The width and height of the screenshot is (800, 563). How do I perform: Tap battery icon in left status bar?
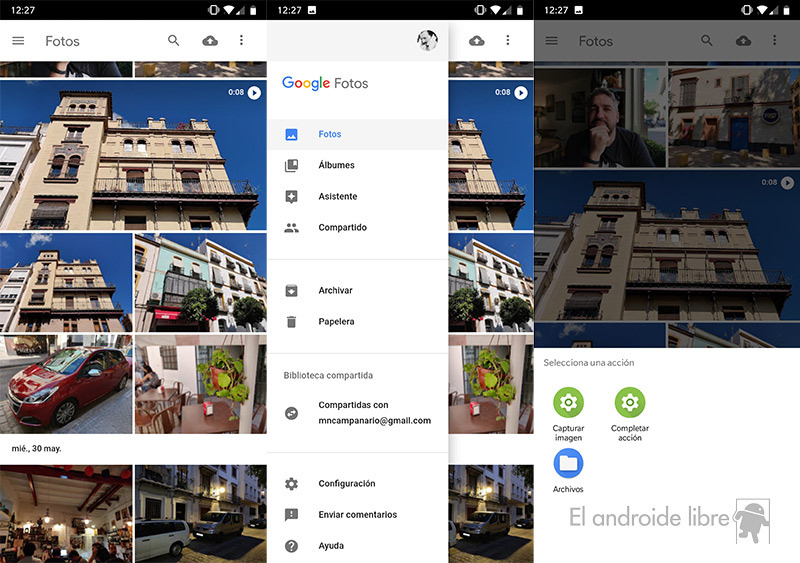253,10
